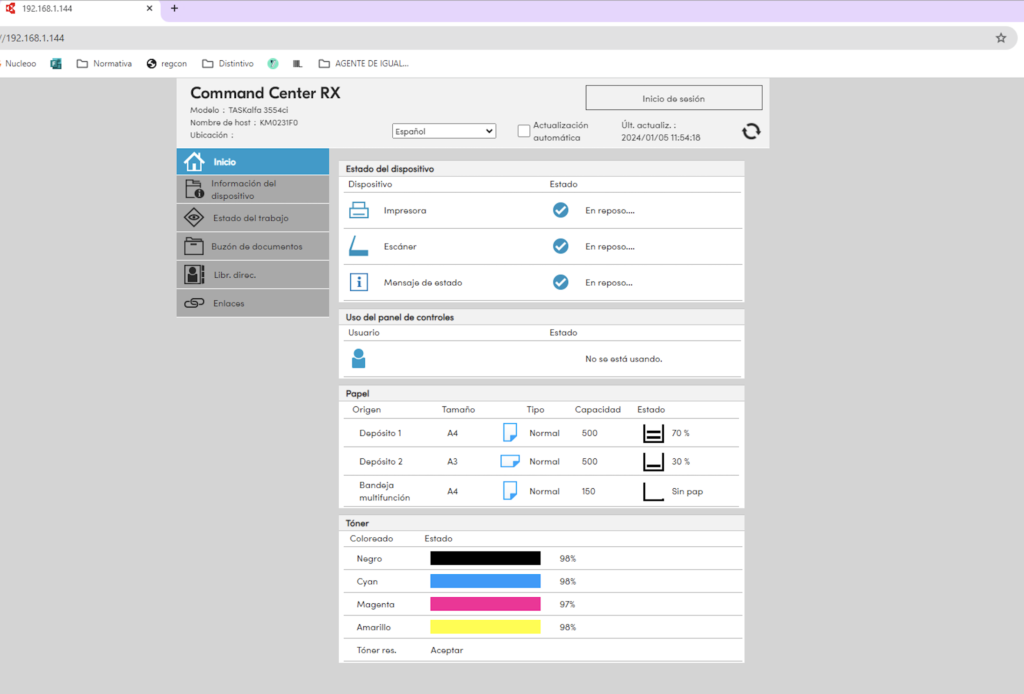Open Información del dispositivo menu

(253, 190)
